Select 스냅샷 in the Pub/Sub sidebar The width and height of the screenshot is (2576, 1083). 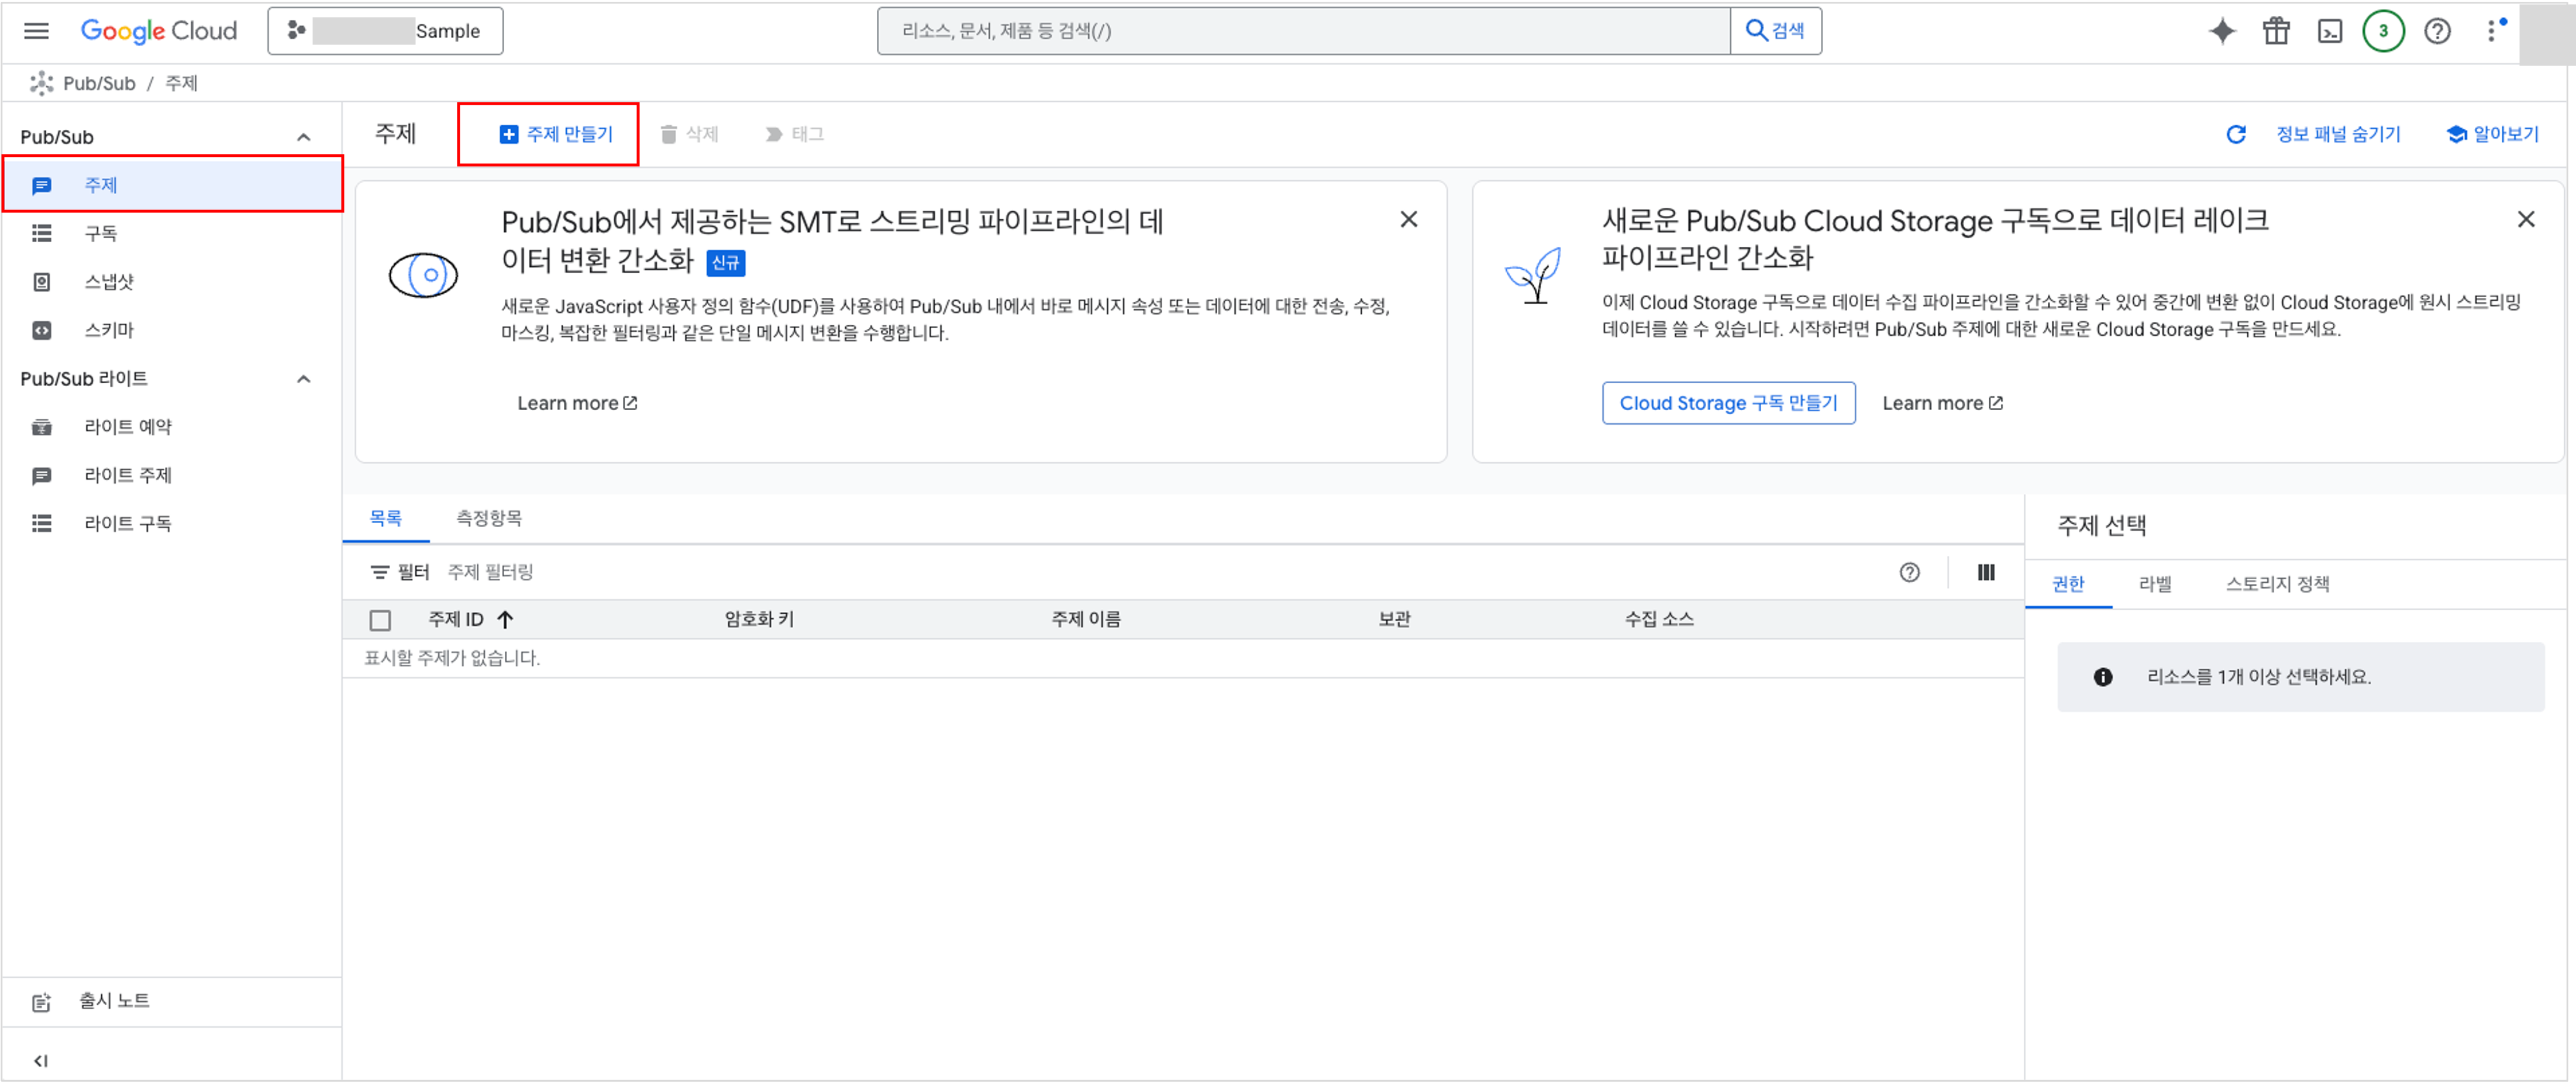point(109,281)
